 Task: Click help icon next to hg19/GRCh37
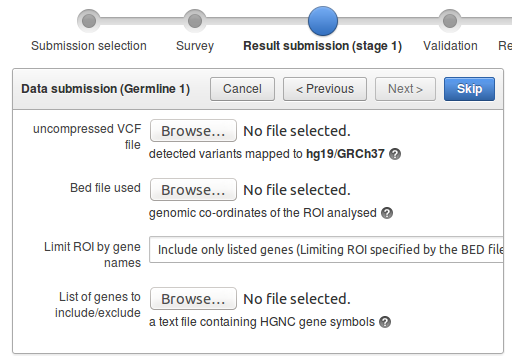[x=395, y=154]
